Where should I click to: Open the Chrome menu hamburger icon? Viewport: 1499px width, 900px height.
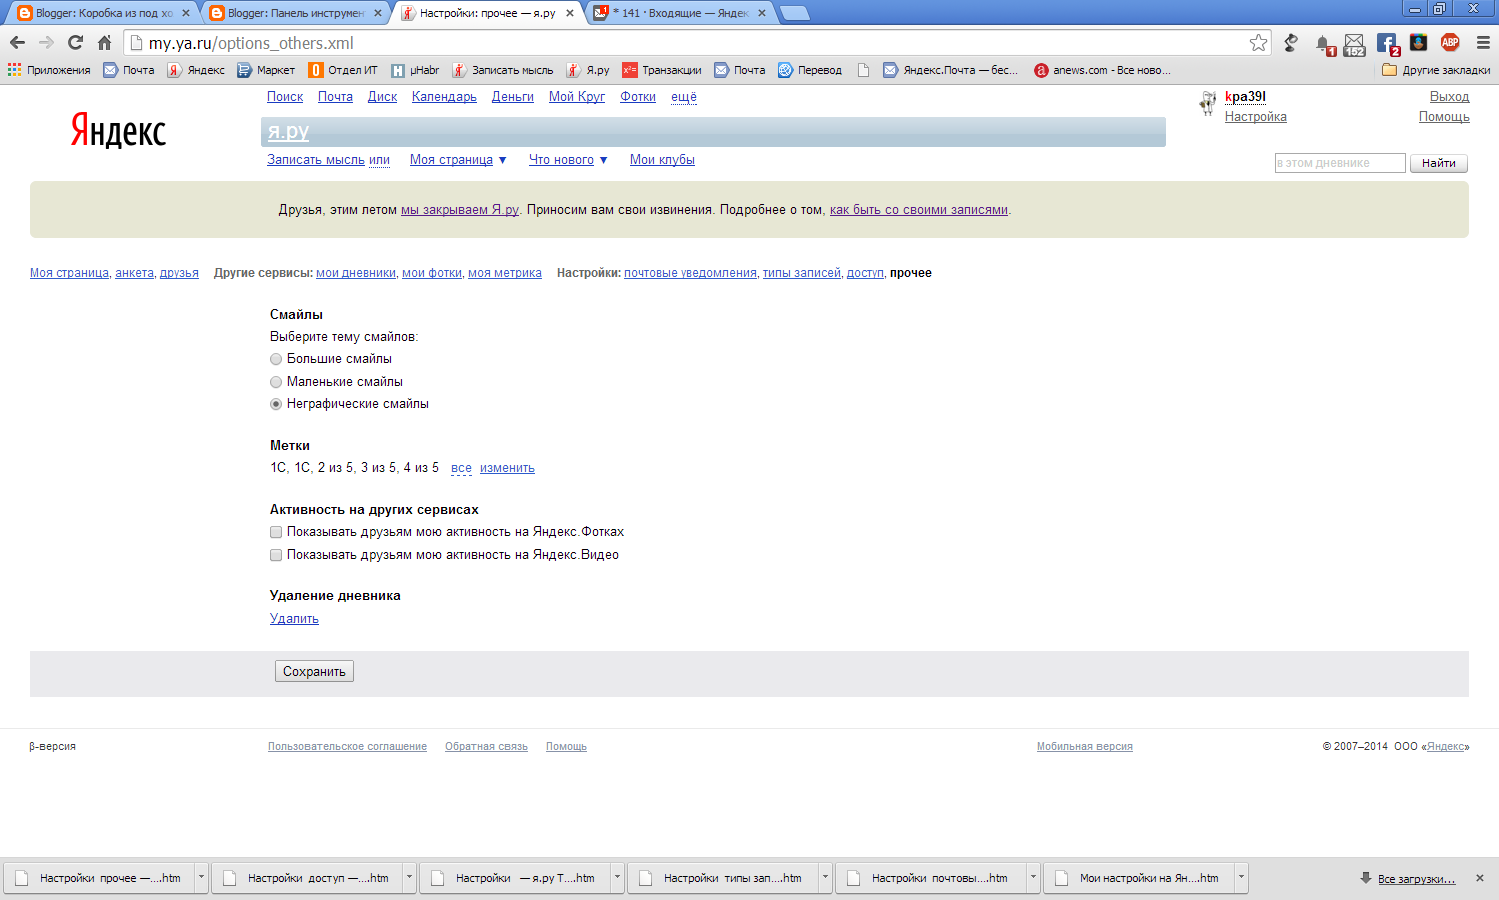click(1483, 42)
